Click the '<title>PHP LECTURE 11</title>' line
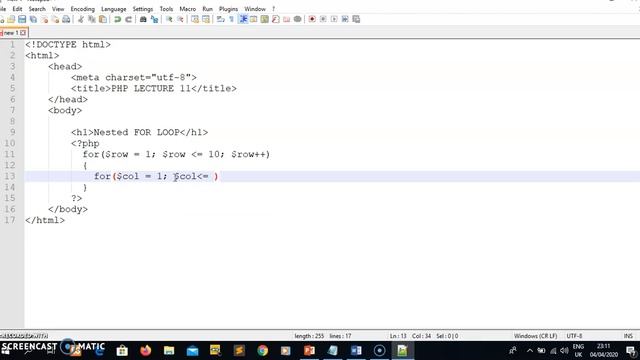The height and width of the screenshot is (360, 640). pos(153,89)
